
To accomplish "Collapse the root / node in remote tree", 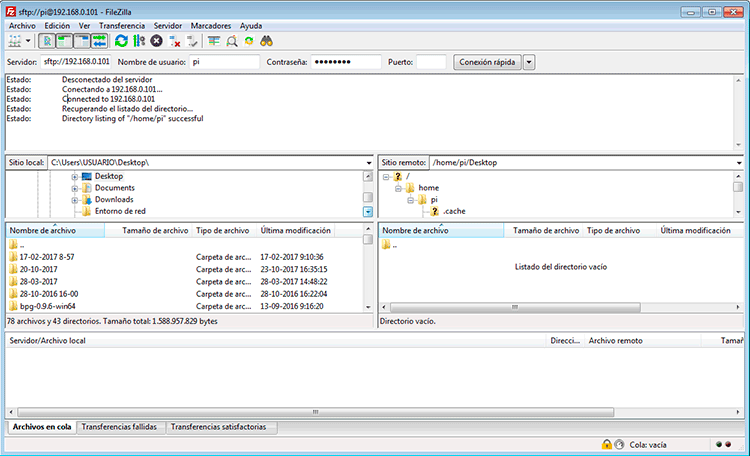I will click(x=386, y=177).
